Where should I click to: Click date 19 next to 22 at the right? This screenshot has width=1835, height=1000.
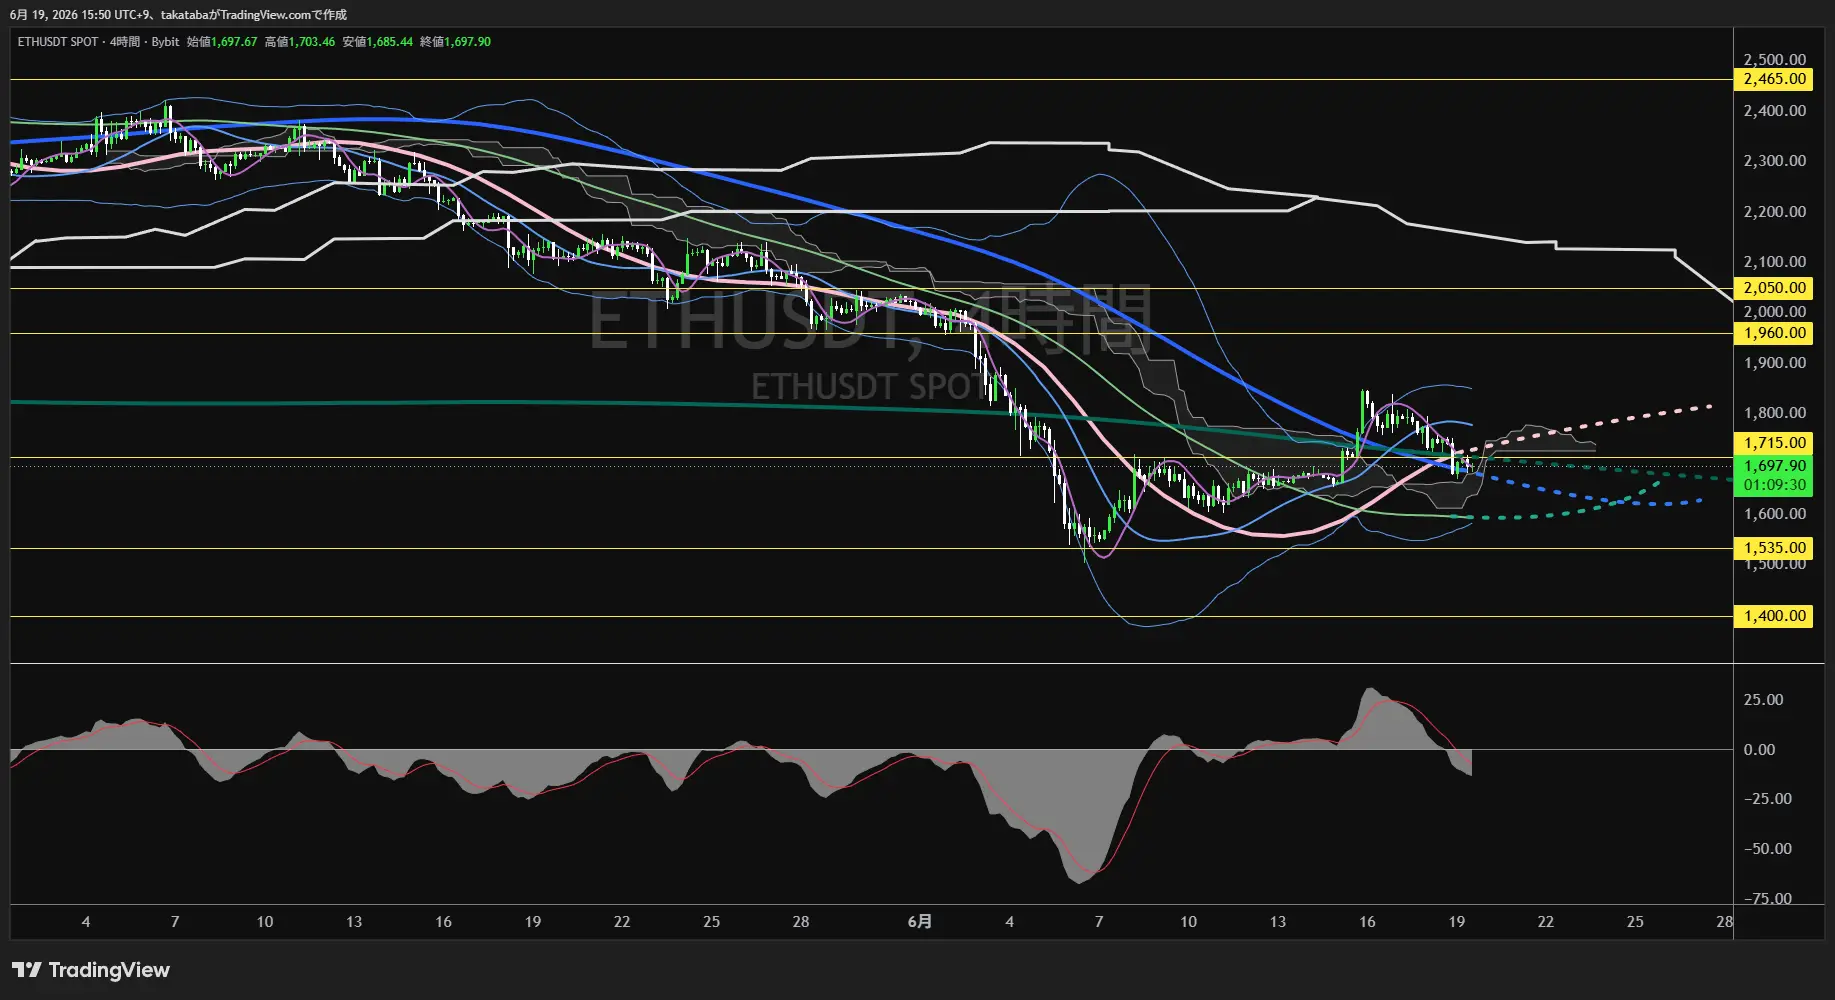pyautogui.click(x=1456, y=922)
